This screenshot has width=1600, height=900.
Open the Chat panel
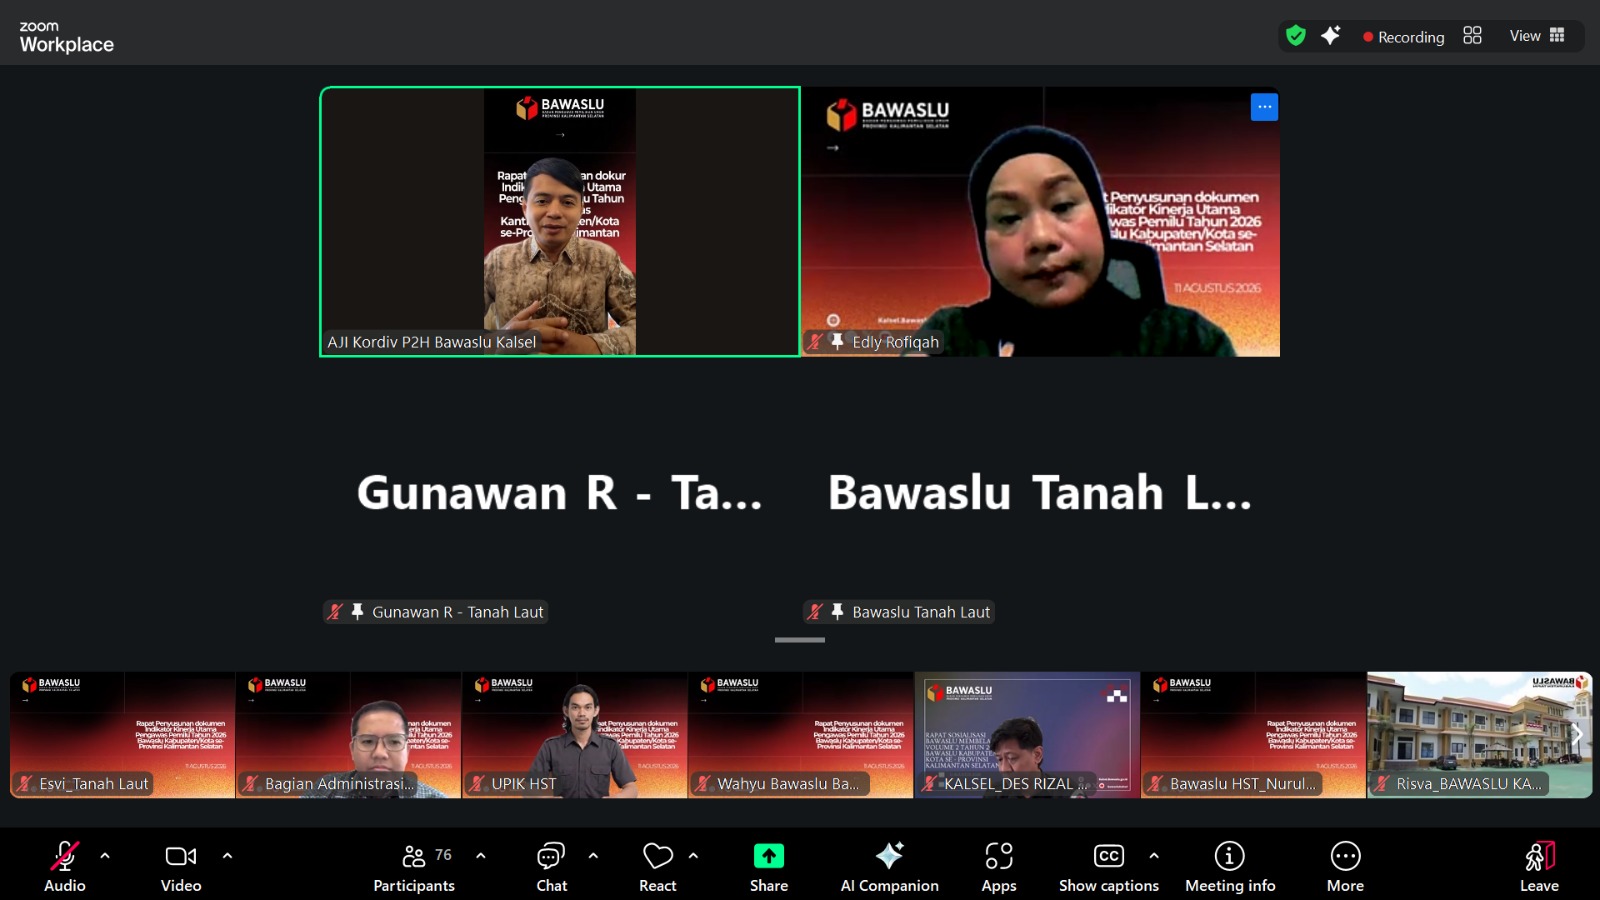pyautogui.click(x=551, y=866)
